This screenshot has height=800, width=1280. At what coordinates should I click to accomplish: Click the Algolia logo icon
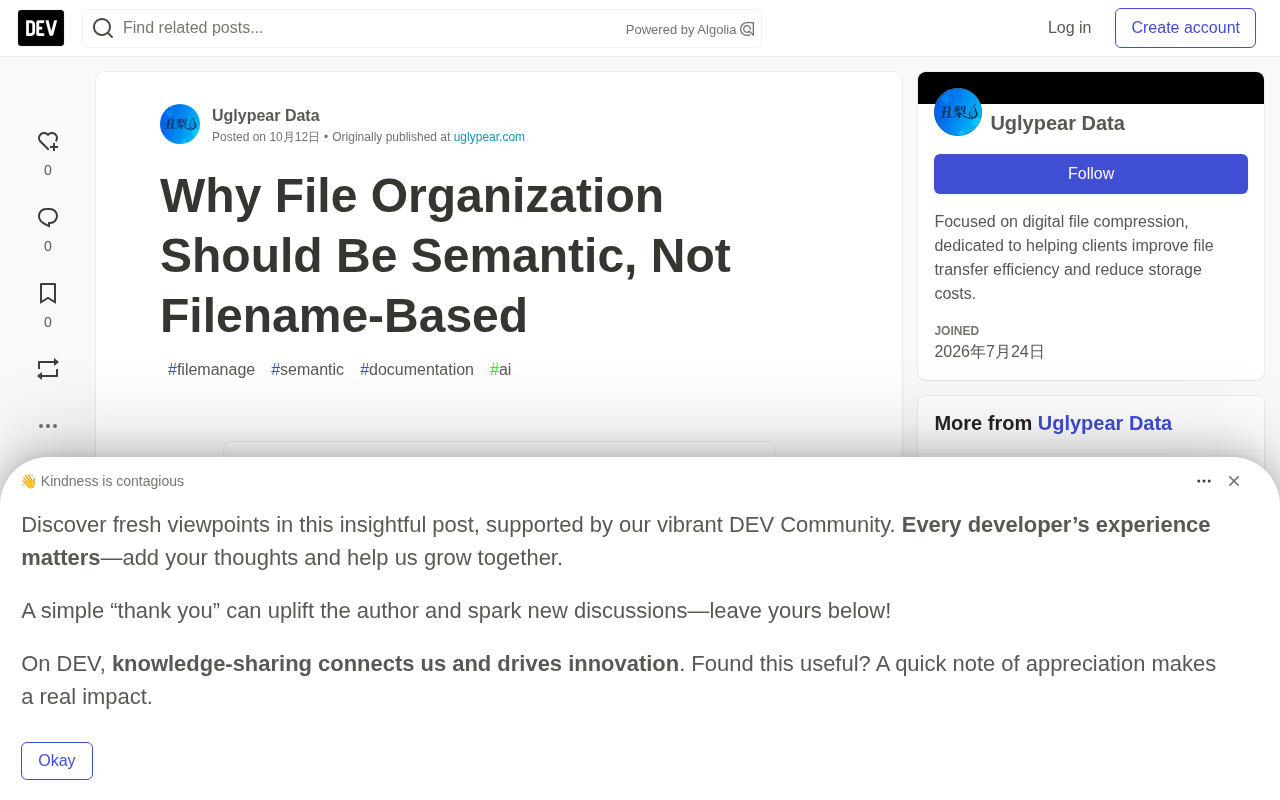[747, 29]
